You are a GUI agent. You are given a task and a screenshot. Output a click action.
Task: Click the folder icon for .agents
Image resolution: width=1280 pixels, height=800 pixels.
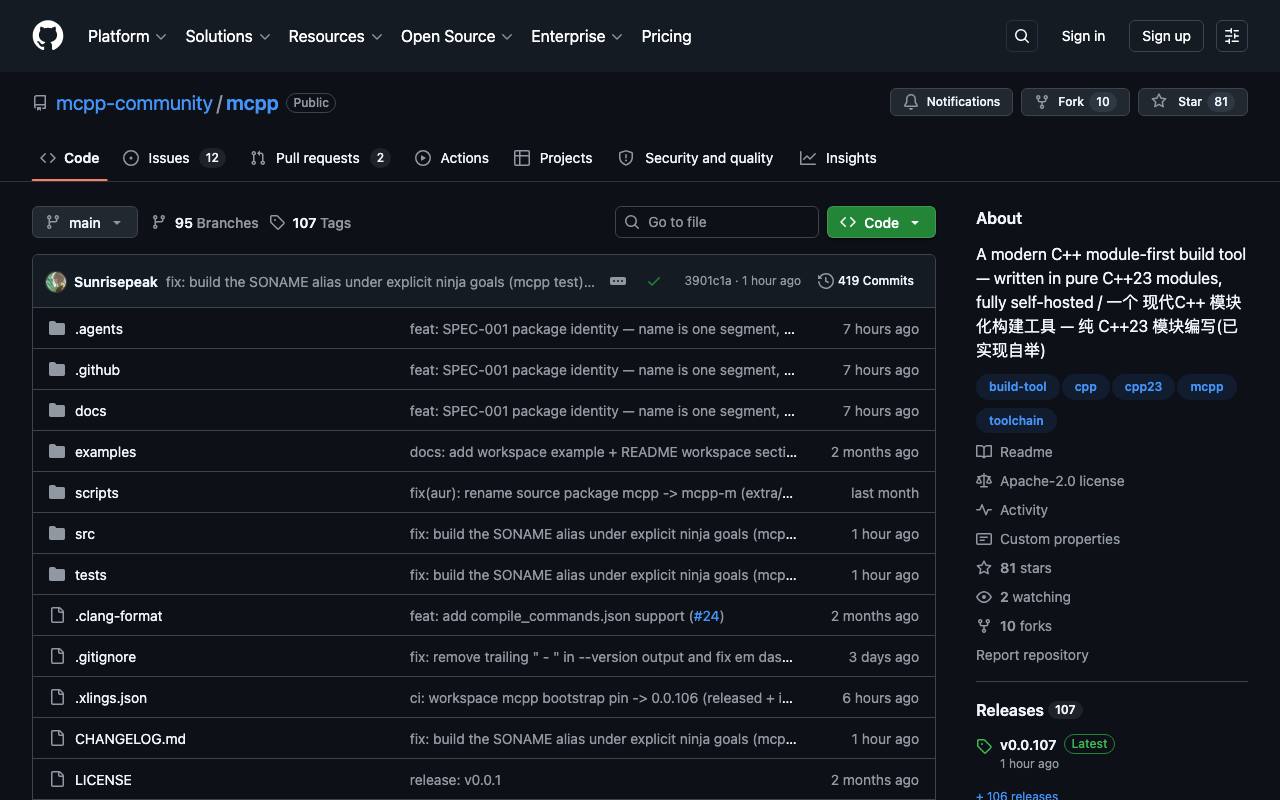click(57, 329)
